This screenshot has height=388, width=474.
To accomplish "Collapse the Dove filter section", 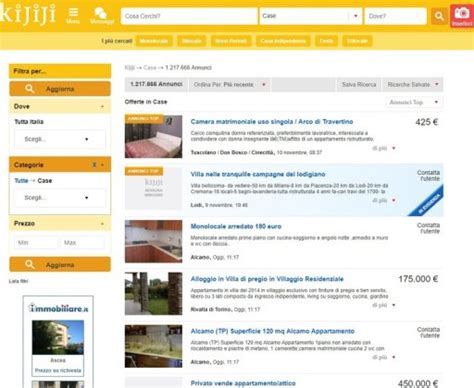I will point(102,106).
